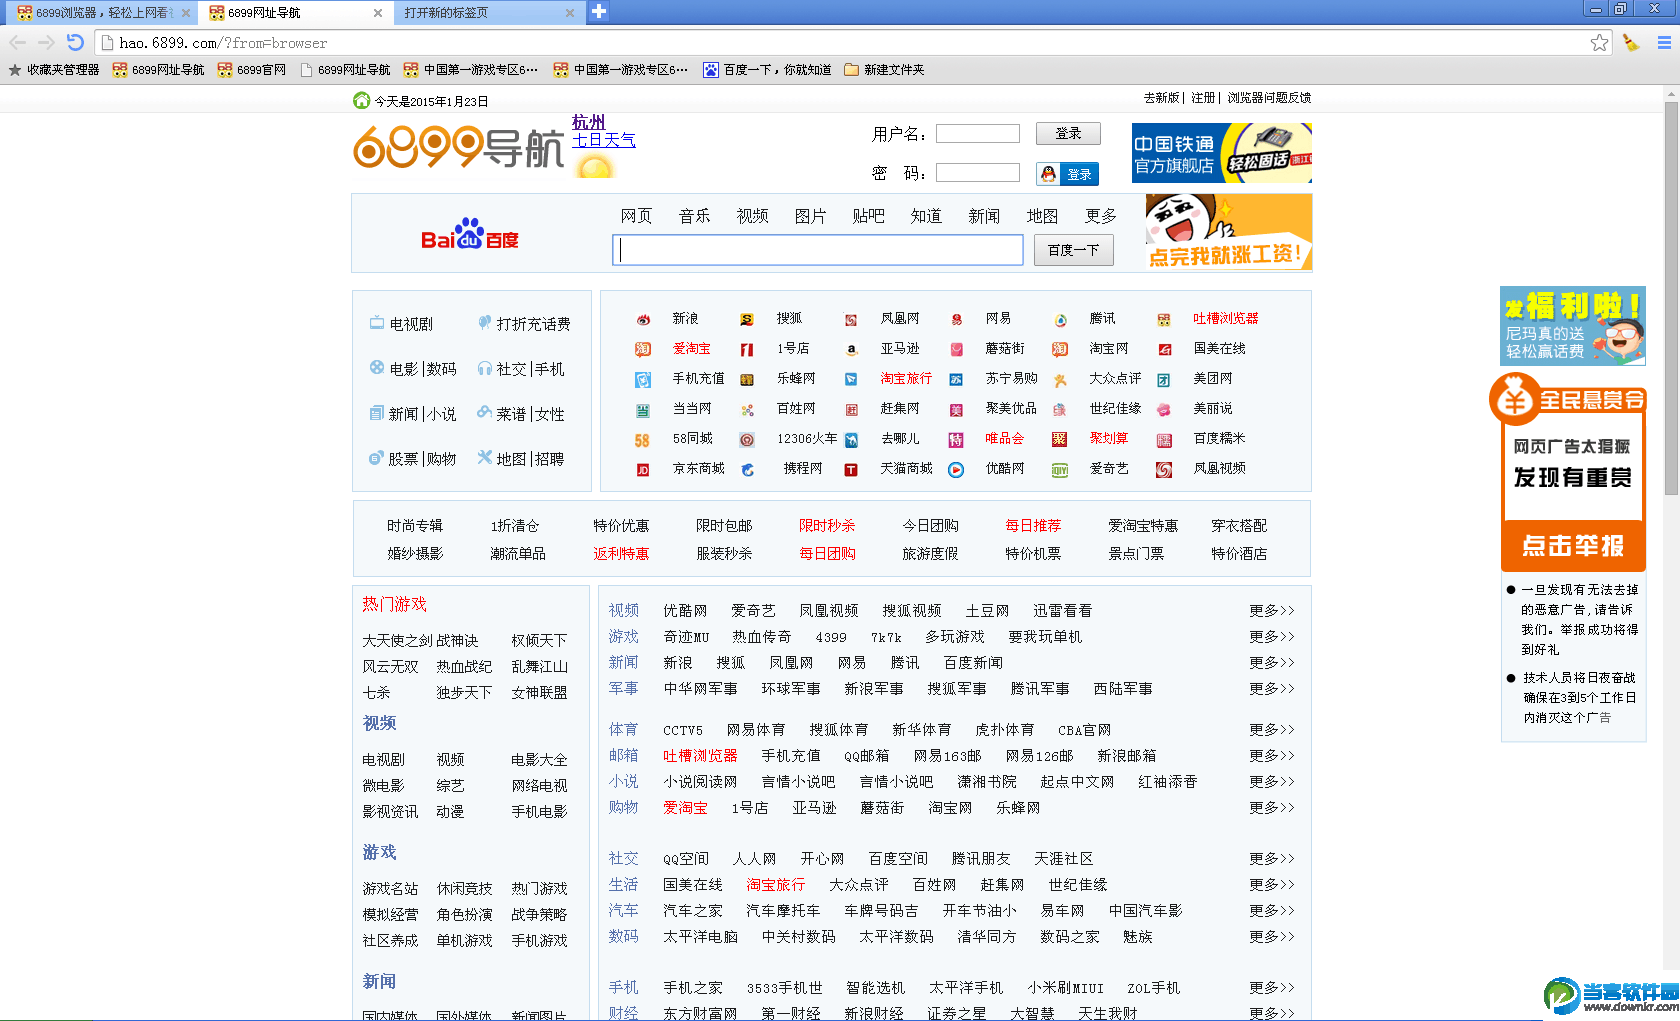The image size is (1680, 1021).
Task: Click the NetEase icon beside 网易
Action: click(956, 319)
